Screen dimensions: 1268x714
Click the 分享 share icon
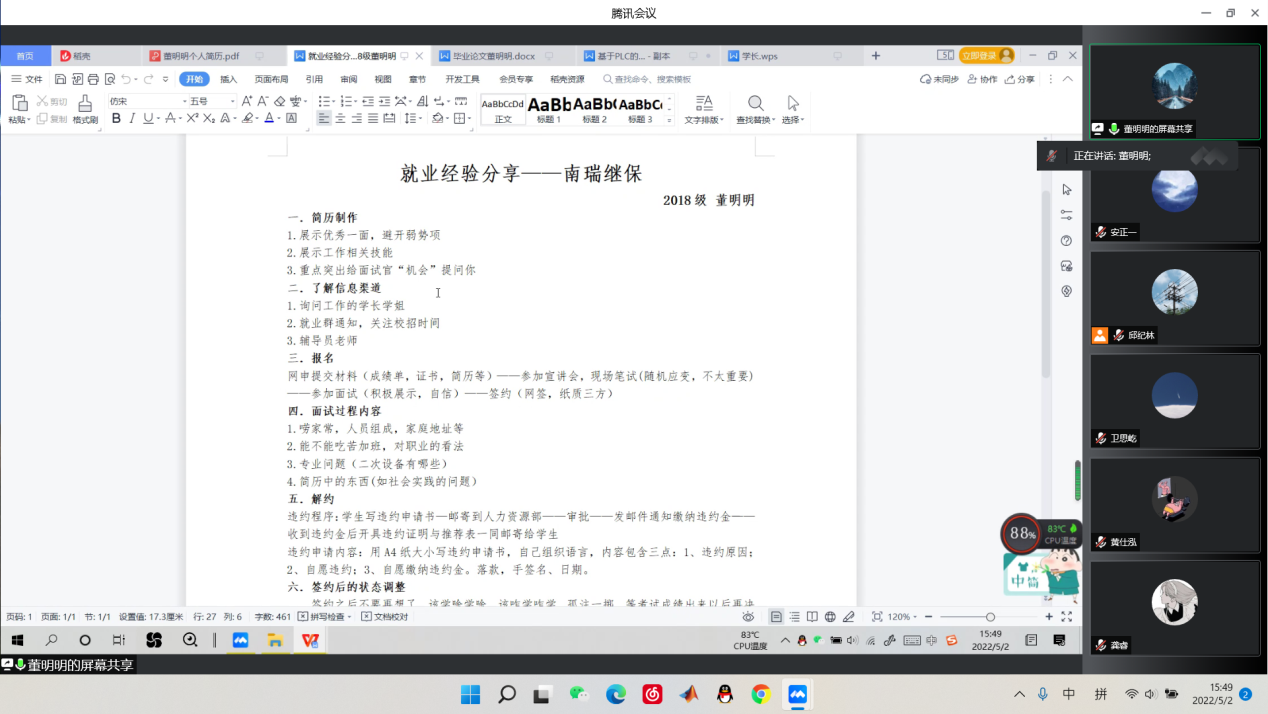1020,79
